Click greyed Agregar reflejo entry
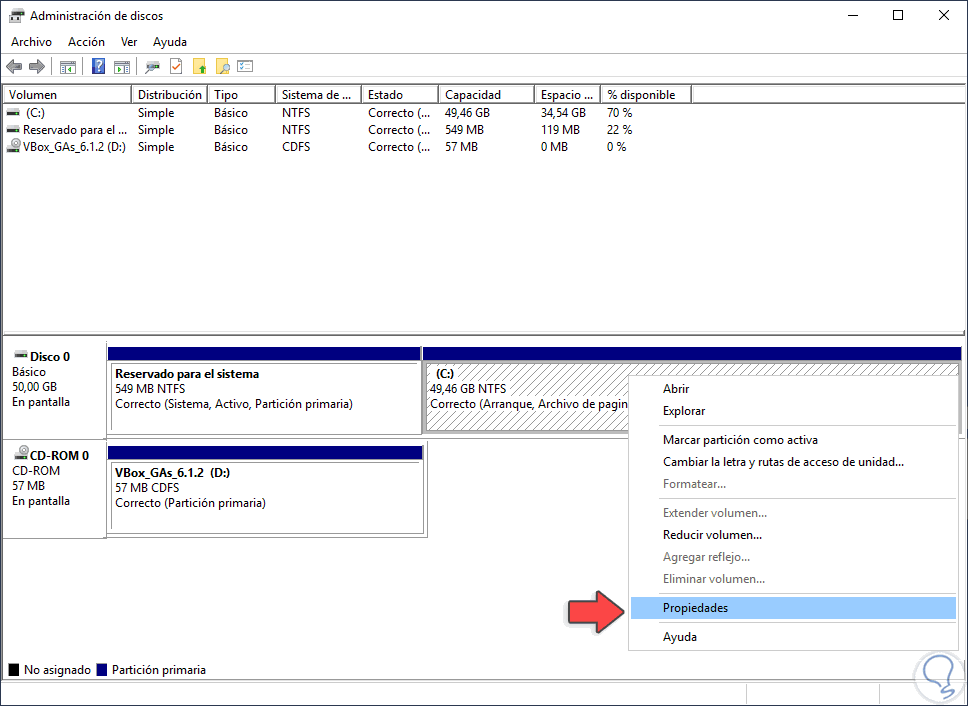Viewport: 968px width, 706px height. (x=793, y=557)
